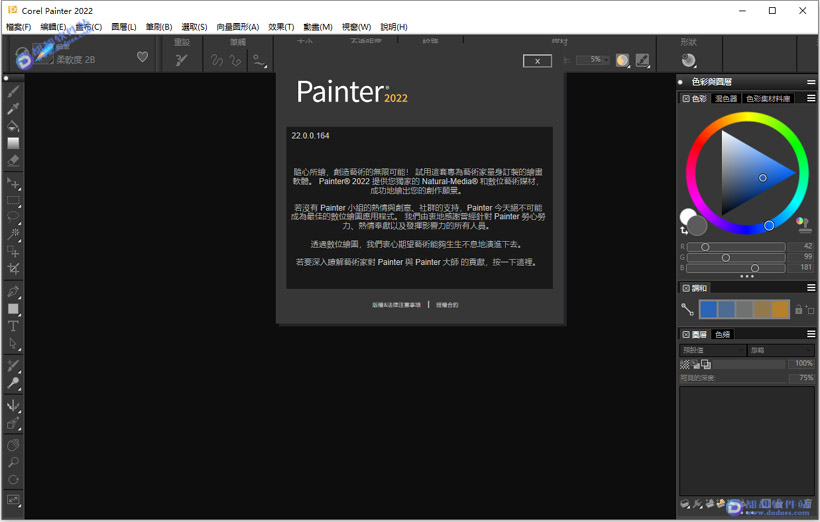Adjust the B blue slider

pos(736,268)
